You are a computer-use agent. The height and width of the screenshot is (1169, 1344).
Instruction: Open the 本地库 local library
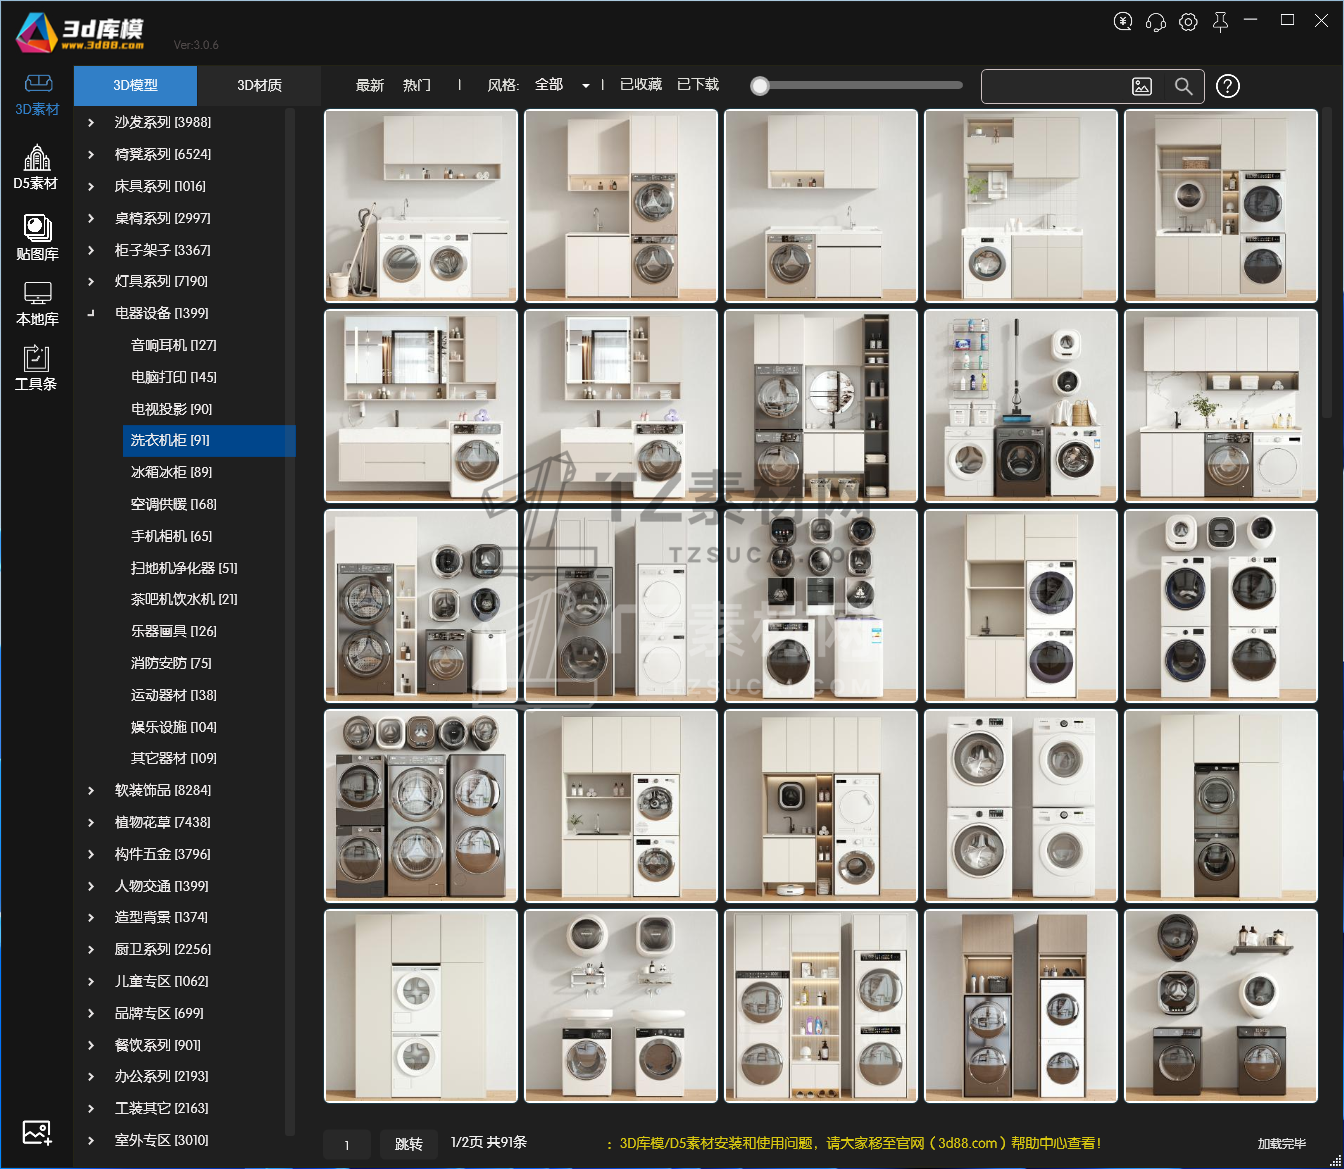37,304
